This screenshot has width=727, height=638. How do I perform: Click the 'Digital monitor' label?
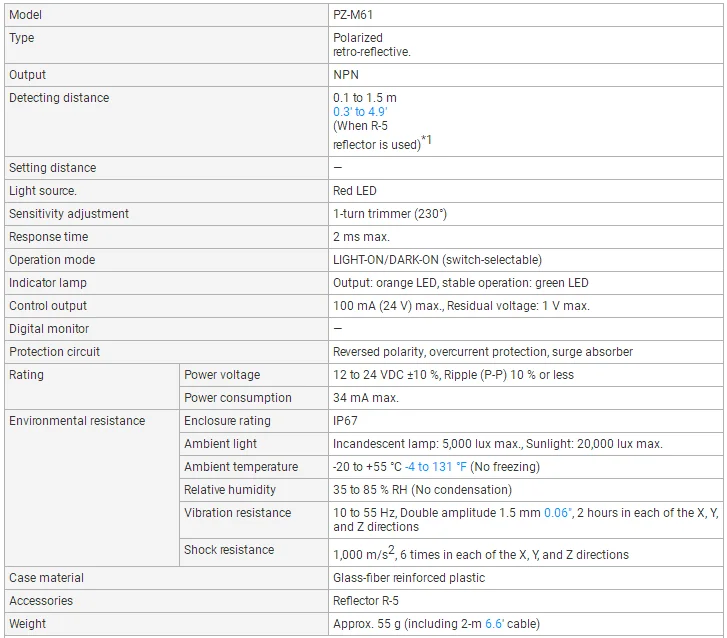coord(49,329)
